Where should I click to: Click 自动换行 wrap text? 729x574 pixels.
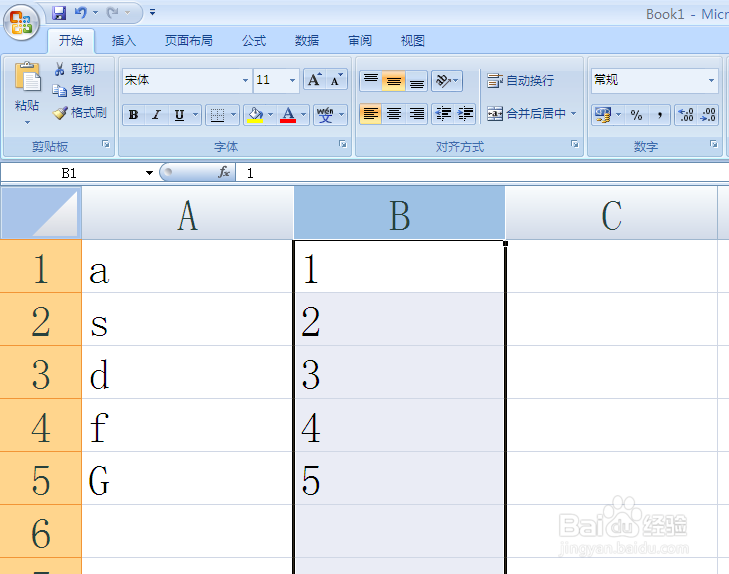coord(520,80)
